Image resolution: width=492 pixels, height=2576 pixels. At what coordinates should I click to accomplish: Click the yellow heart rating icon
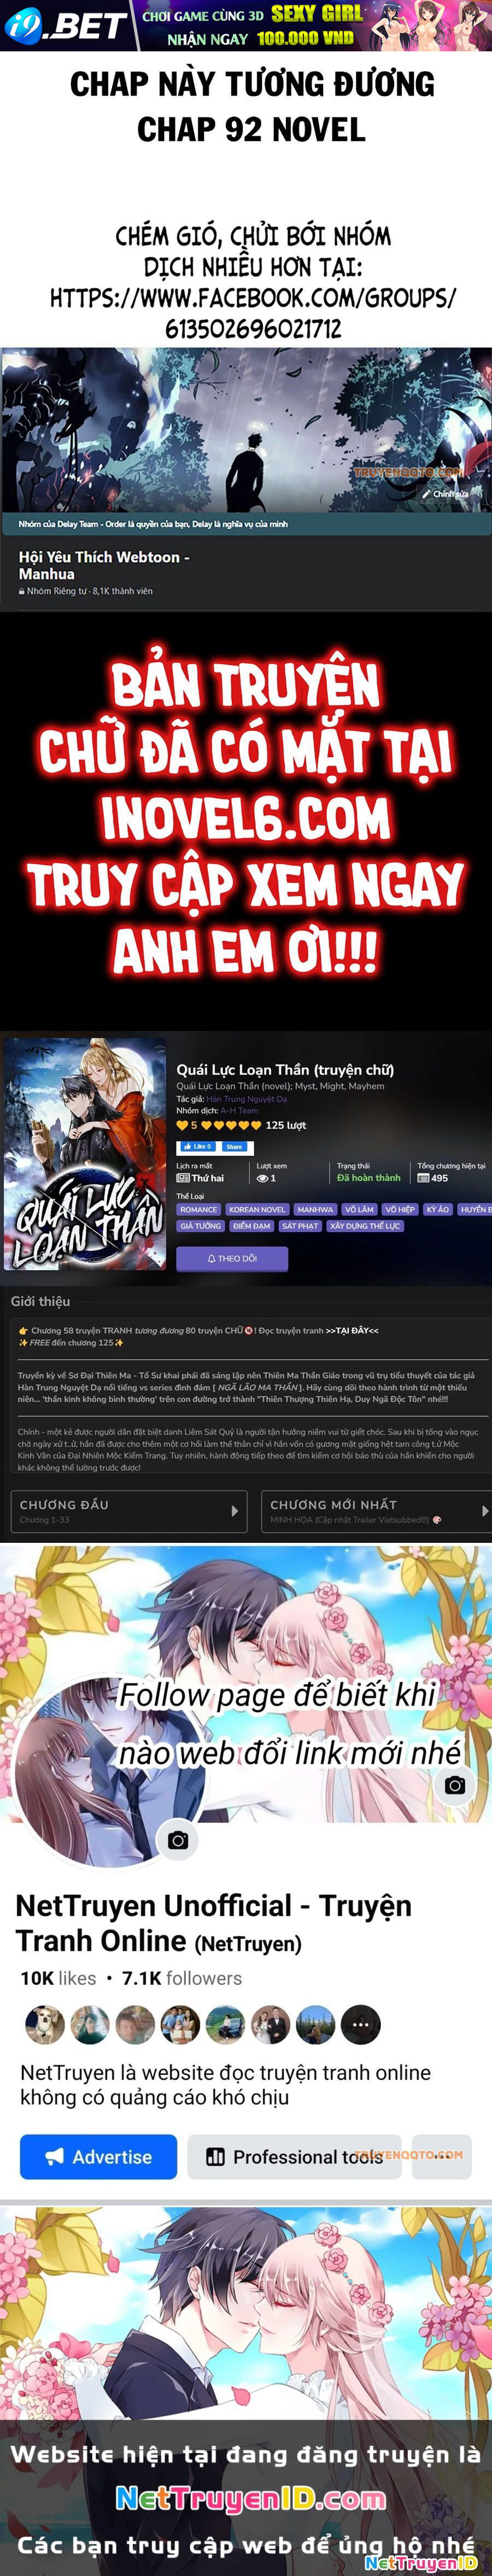[x=182, y=1125]
